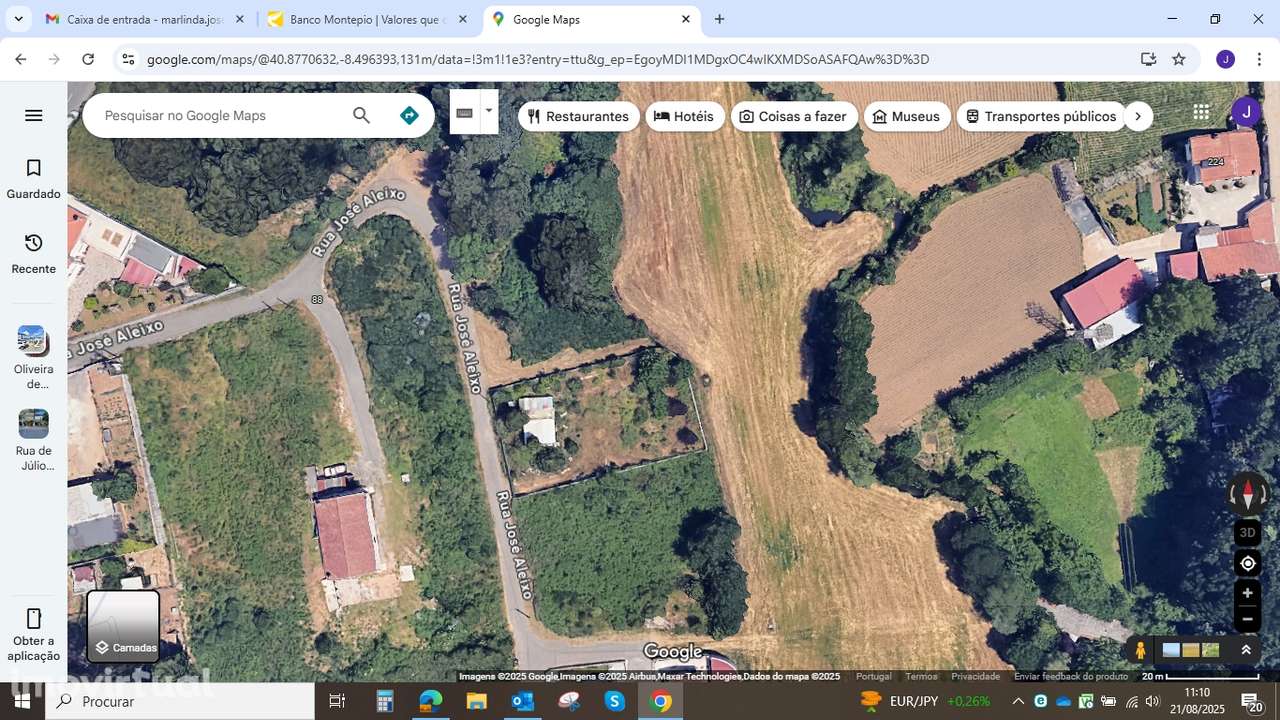Click the directions diamond icon
The image size is (1280, 720).
pos(408,115)
